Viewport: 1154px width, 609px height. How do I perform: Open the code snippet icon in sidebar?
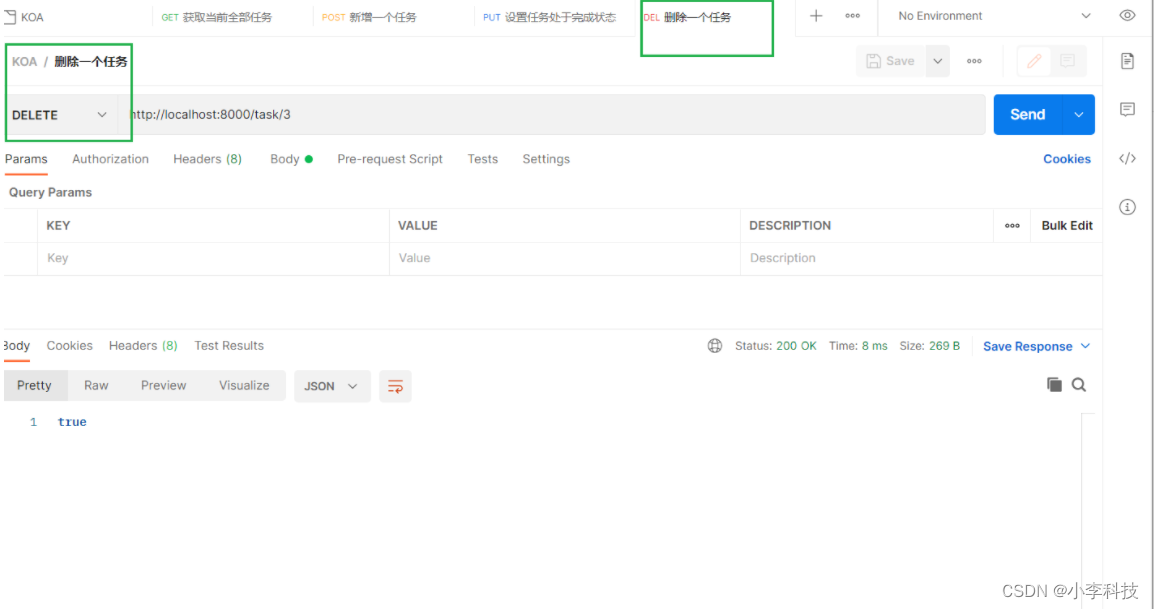1127,158
